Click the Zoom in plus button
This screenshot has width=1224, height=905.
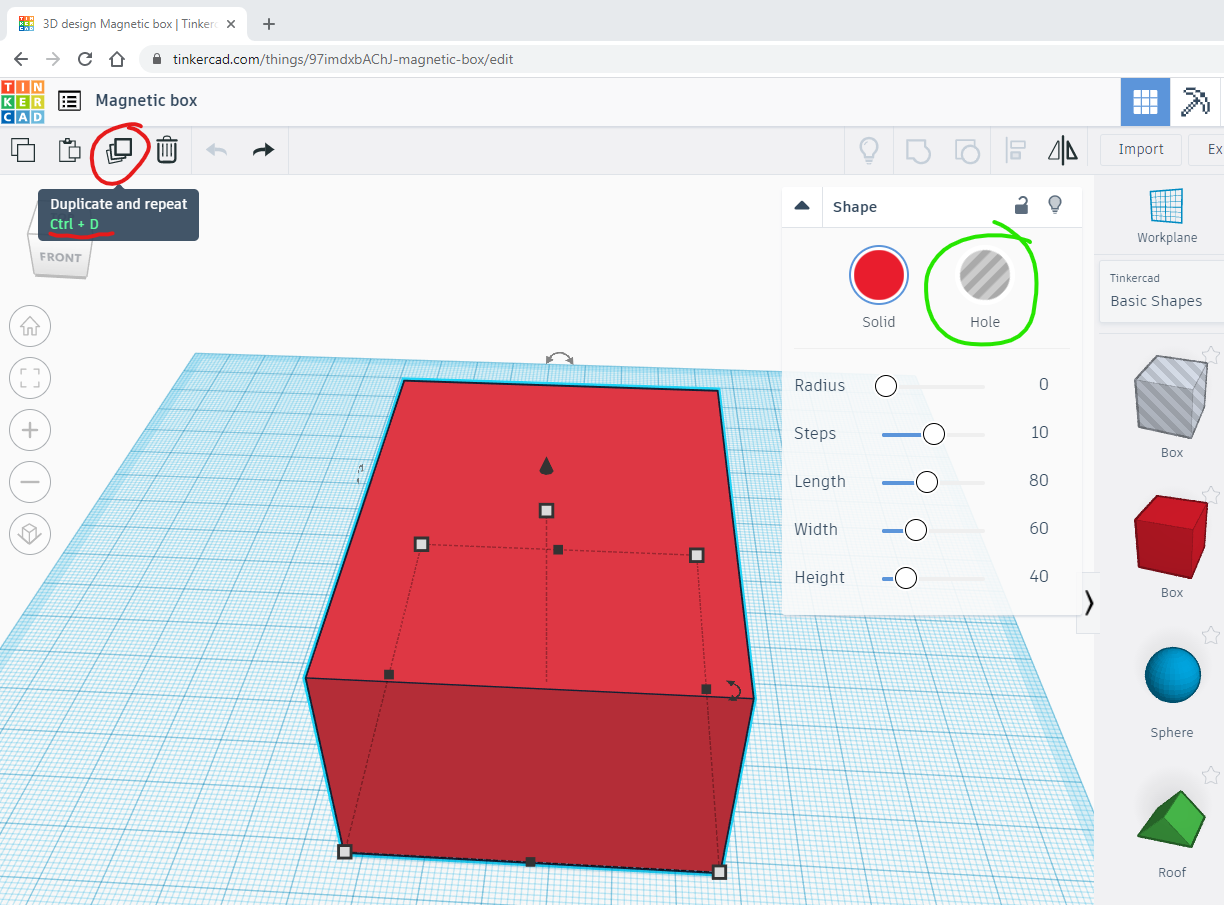[x=30, y=430]
